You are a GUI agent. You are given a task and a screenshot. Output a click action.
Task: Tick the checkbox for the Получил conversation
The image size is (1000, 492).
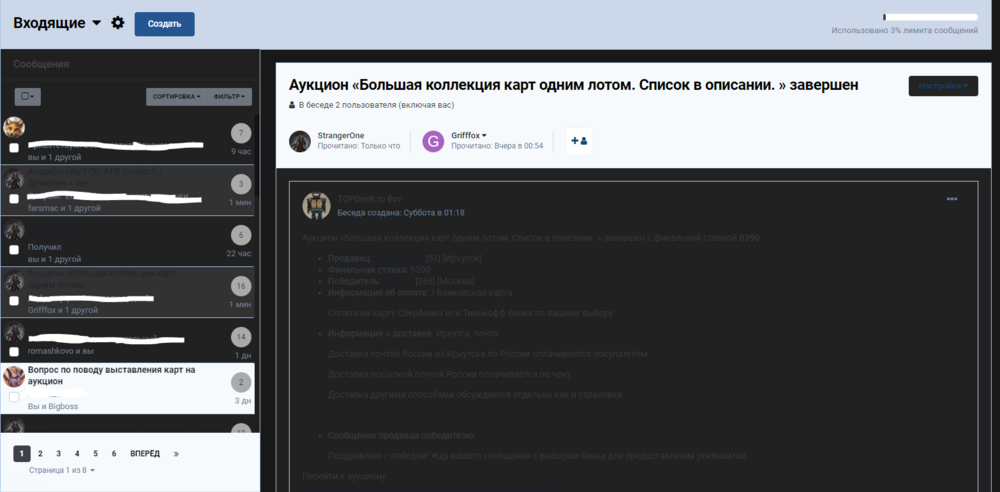(14, 250)
